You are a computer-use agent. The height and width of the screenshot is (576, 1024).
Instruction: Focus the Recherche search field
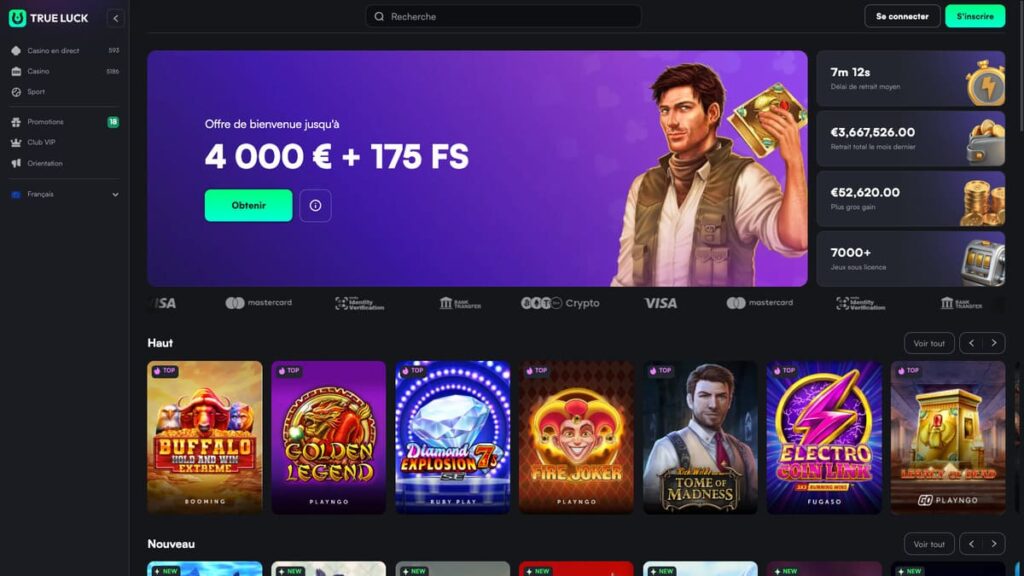[503, 16]
